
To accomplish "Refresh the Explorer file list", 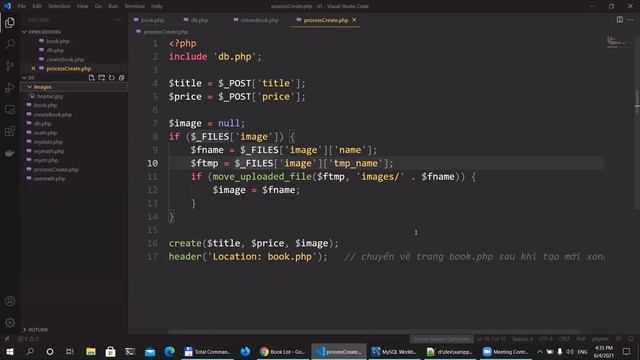I will (111, 78).
